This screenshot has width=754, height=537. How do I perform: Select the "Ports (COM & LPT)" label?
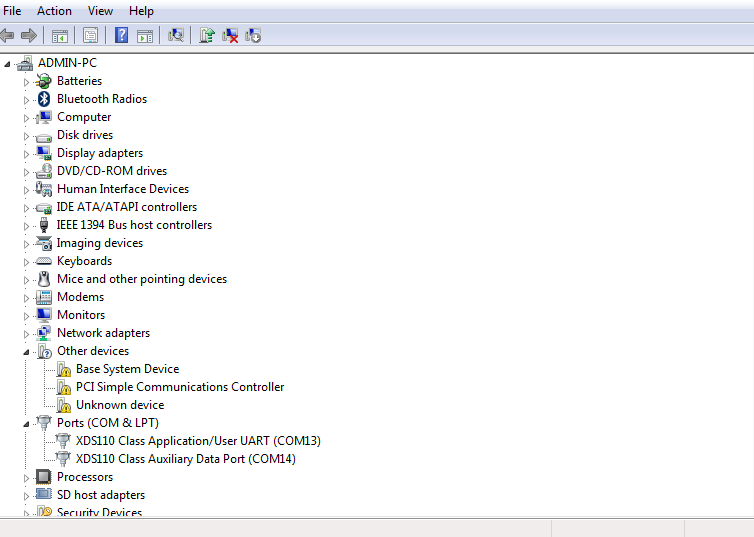tap(108, 423)
